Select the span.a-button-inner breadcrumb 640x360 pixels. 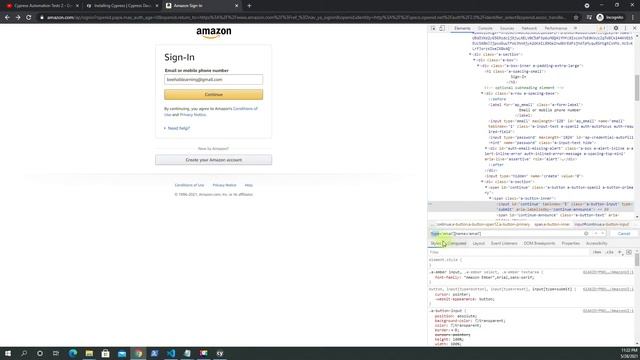552,224
